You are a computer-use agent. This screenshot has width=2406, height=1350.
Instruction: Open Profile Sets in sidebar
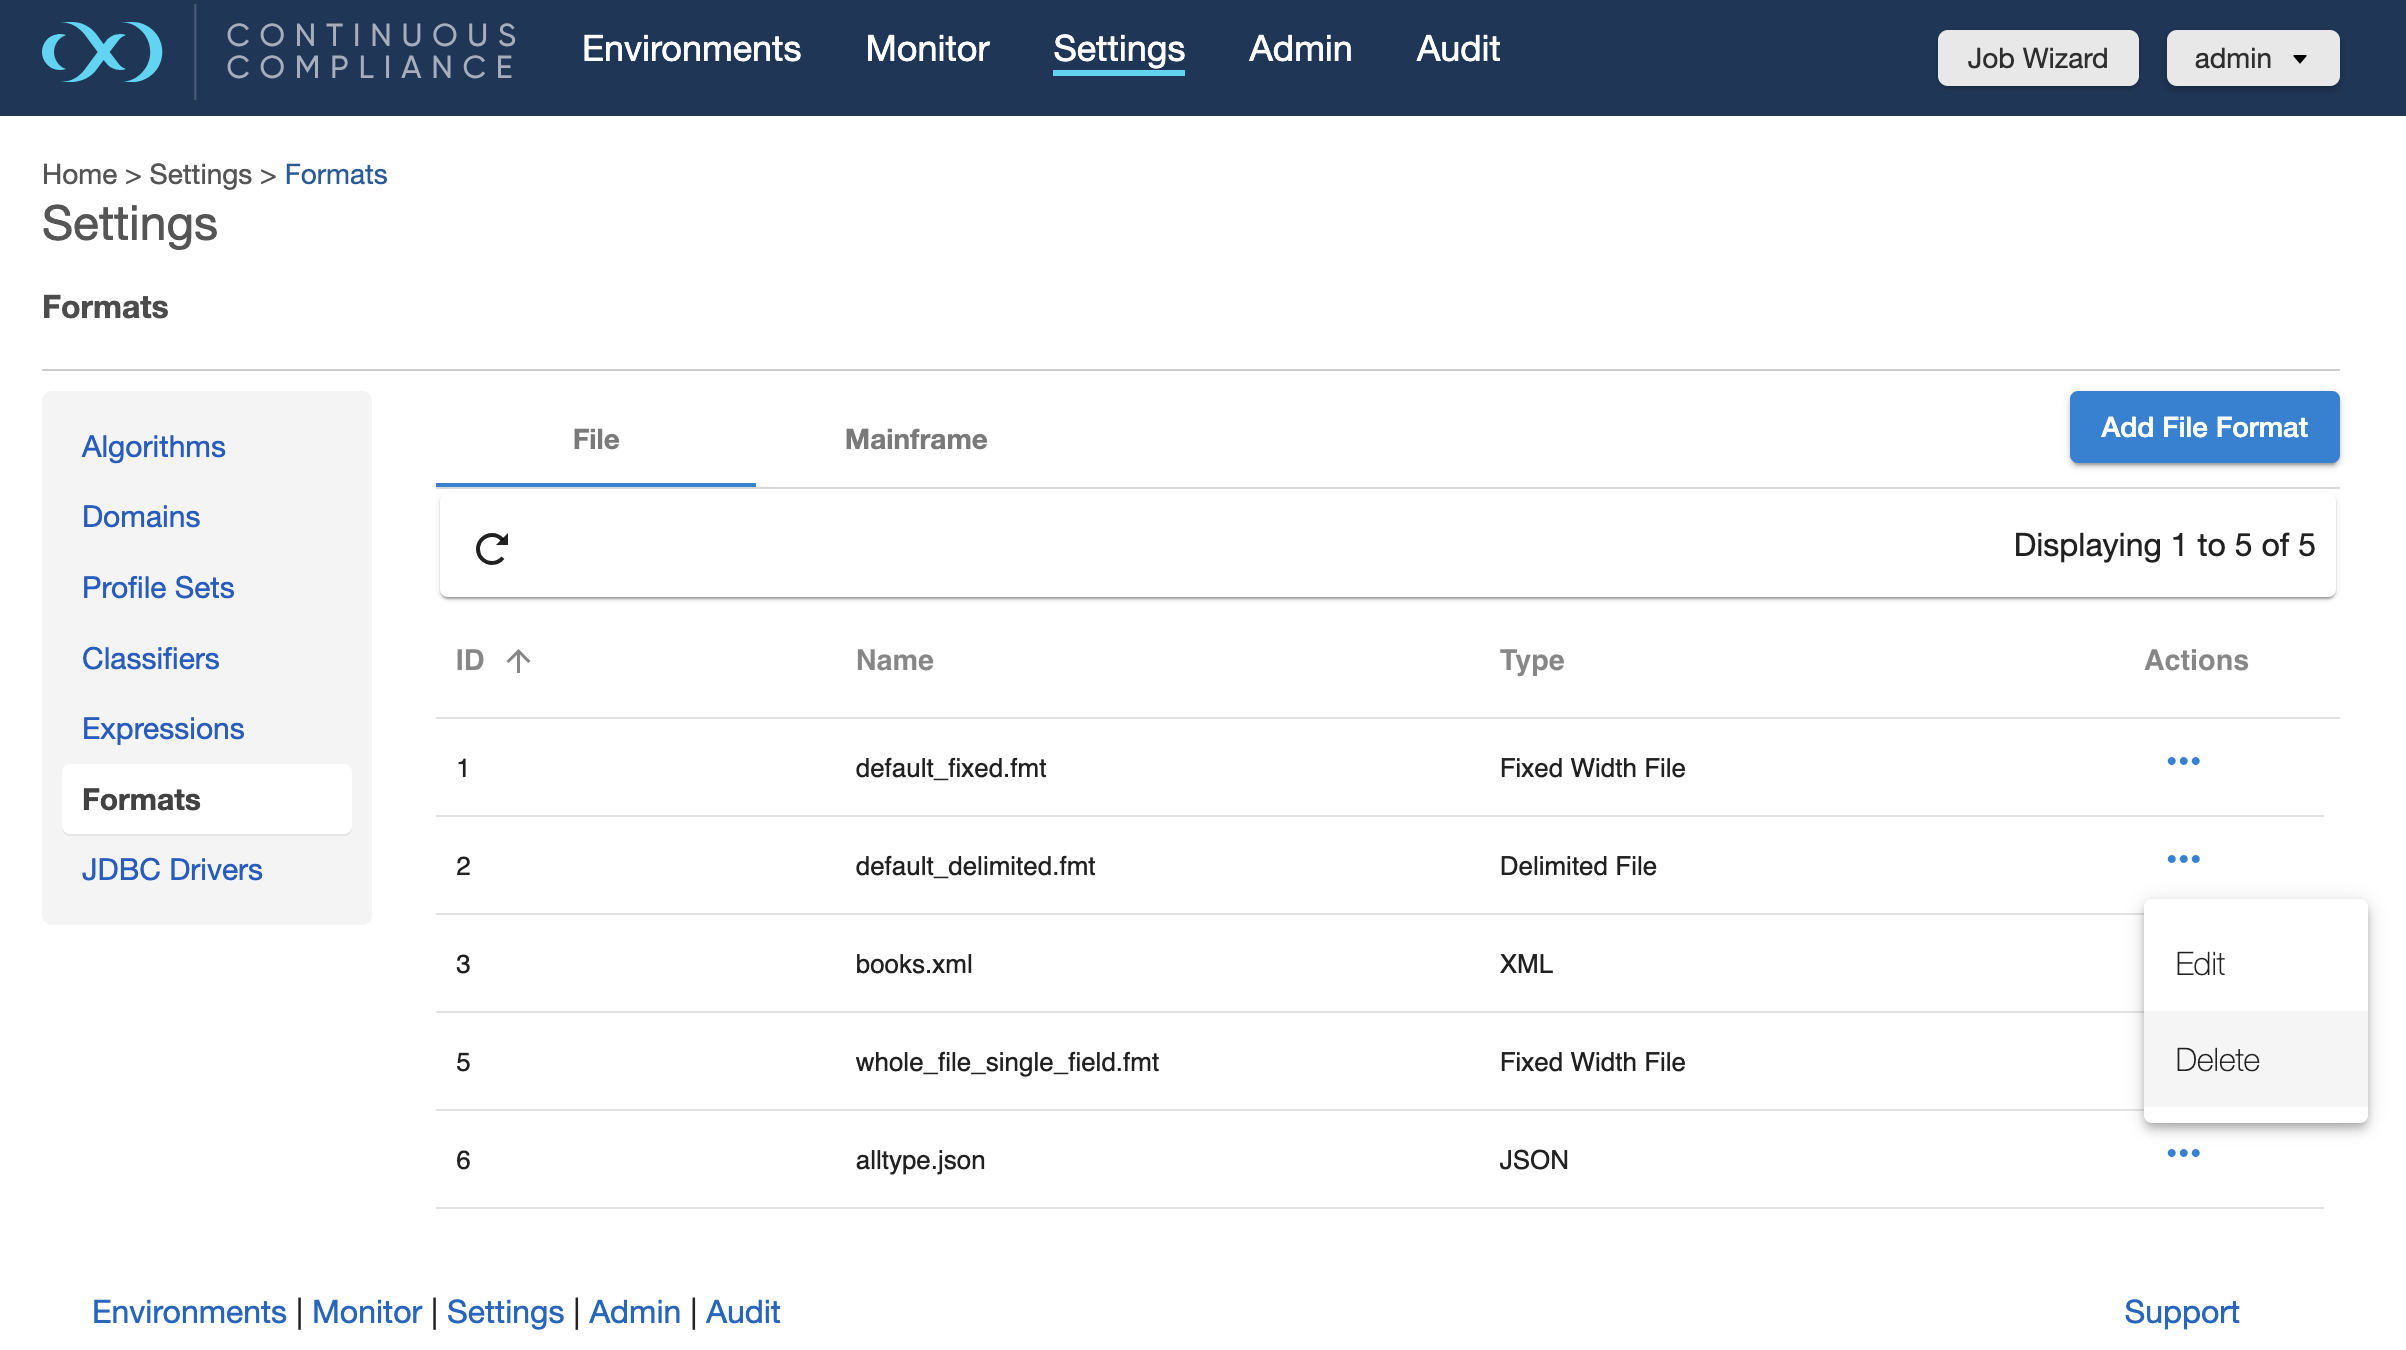pos(158,588)
